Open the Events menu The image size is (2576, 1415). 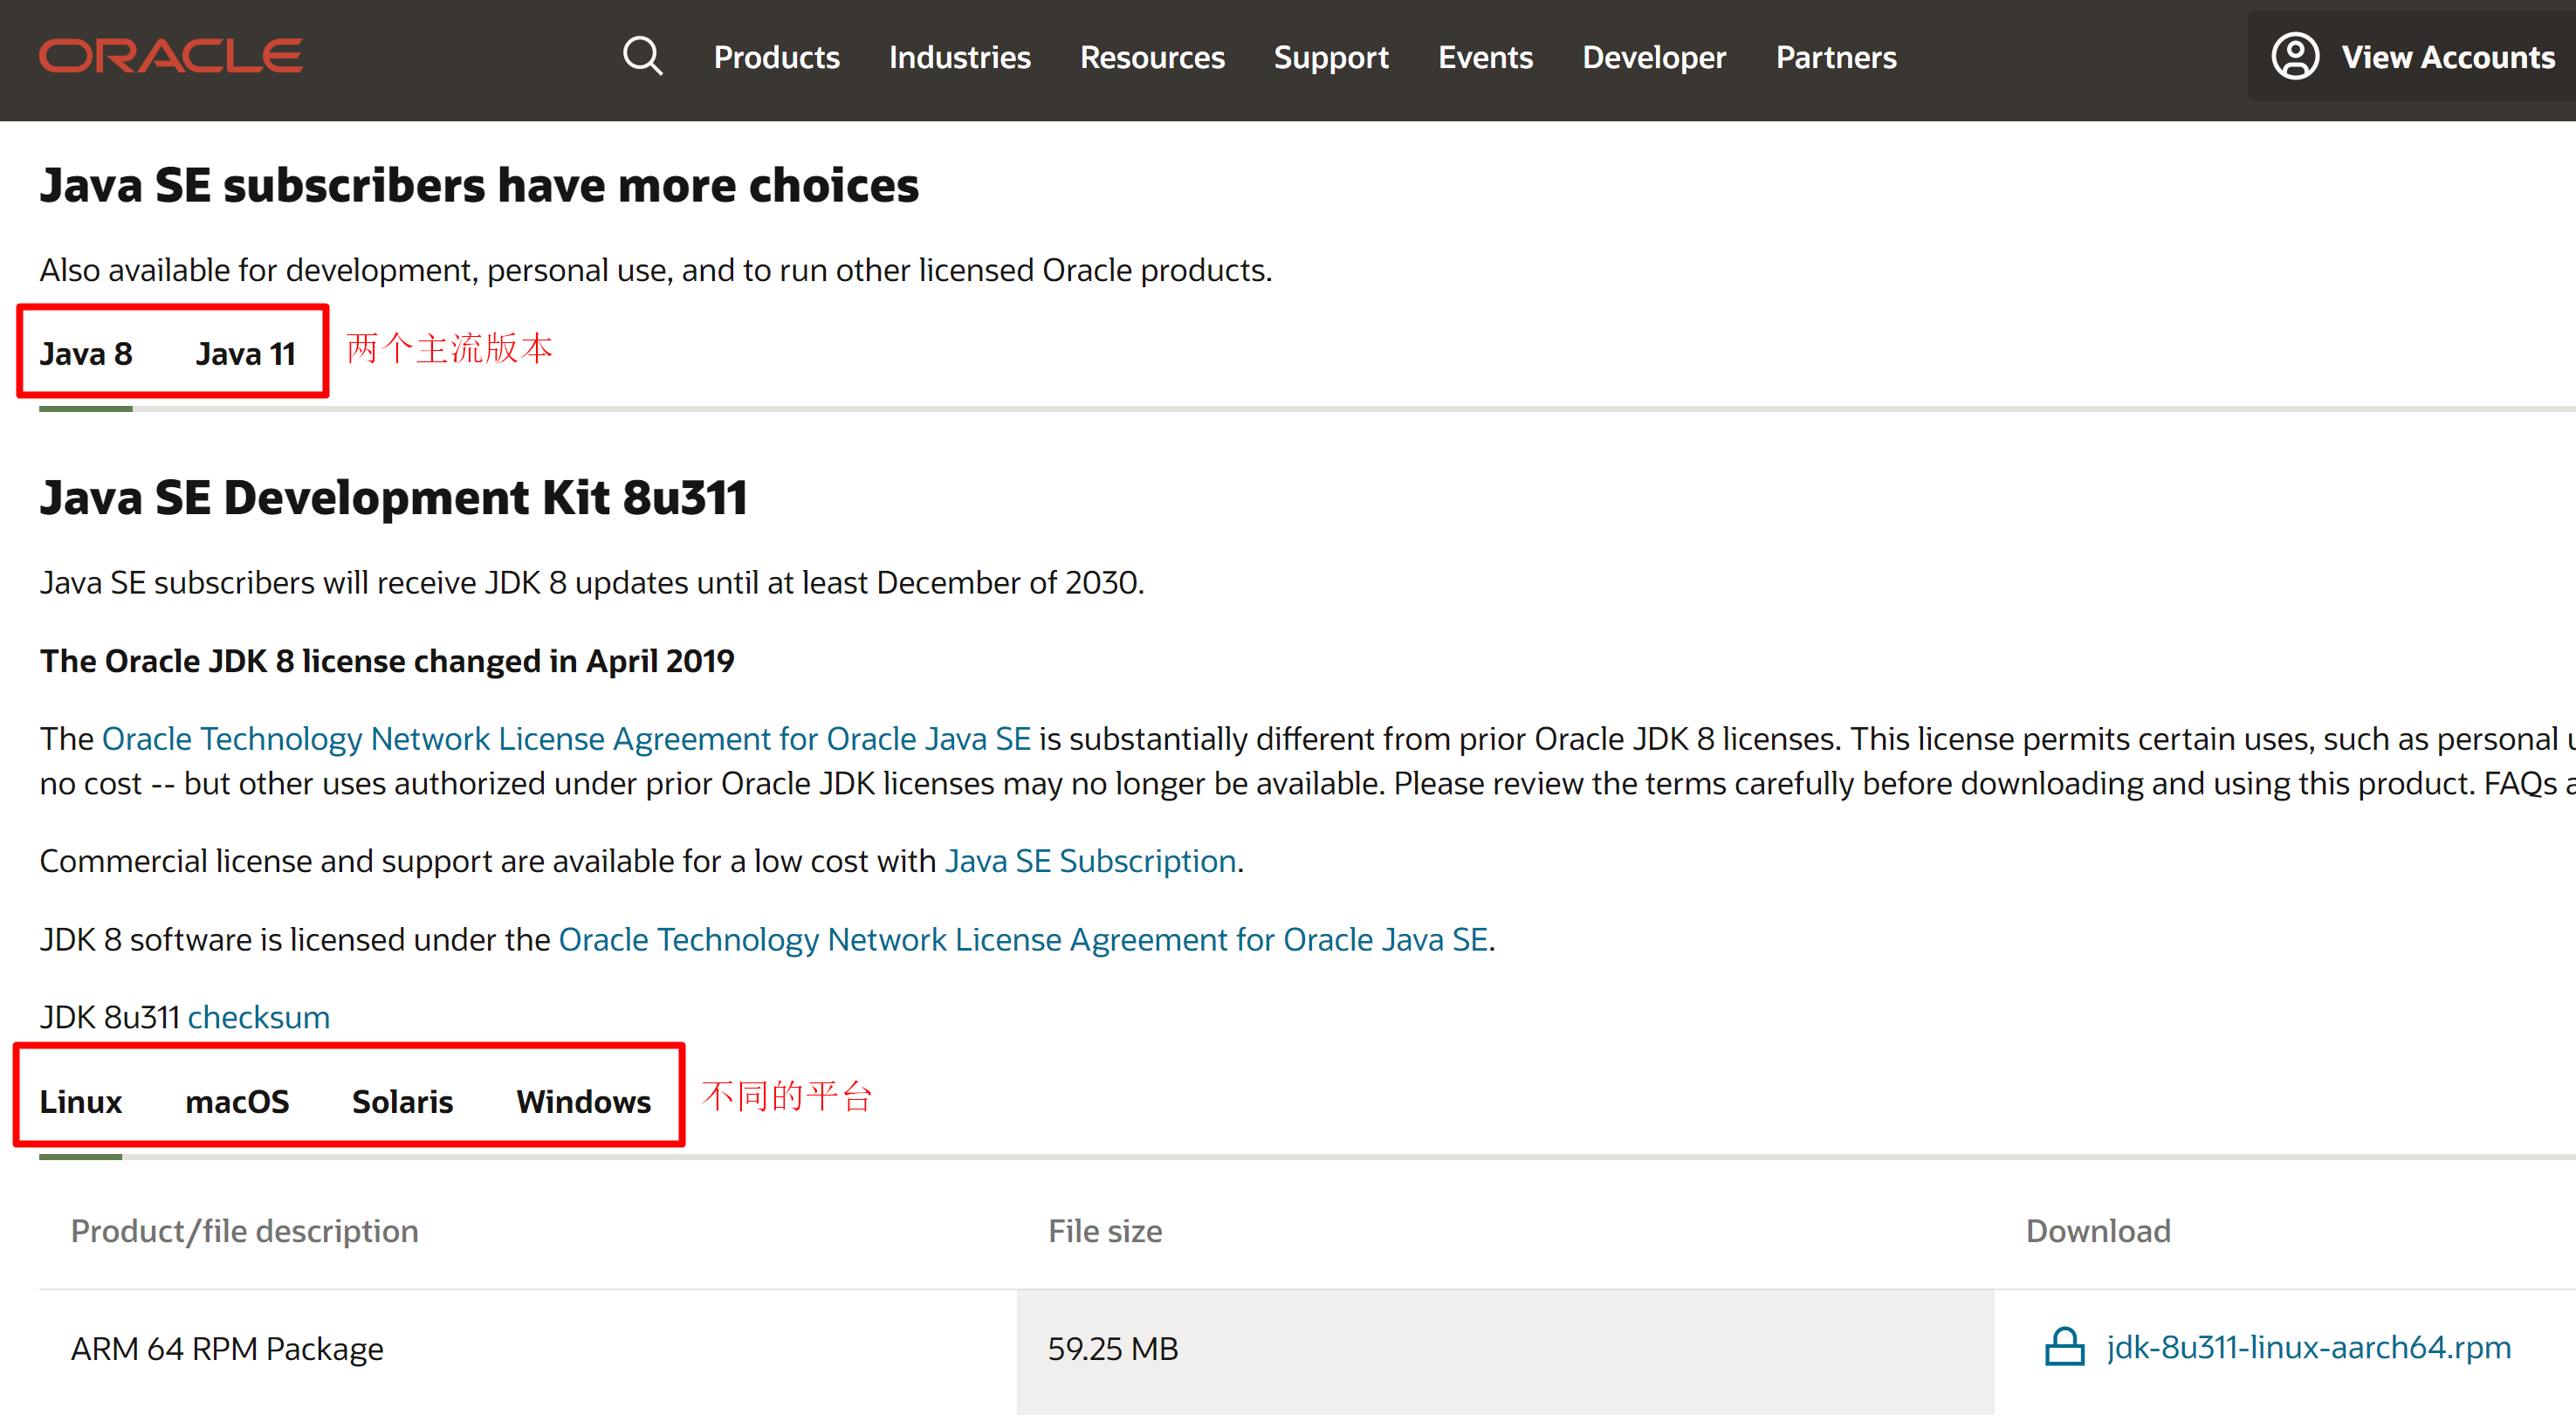click(1485, 57)
